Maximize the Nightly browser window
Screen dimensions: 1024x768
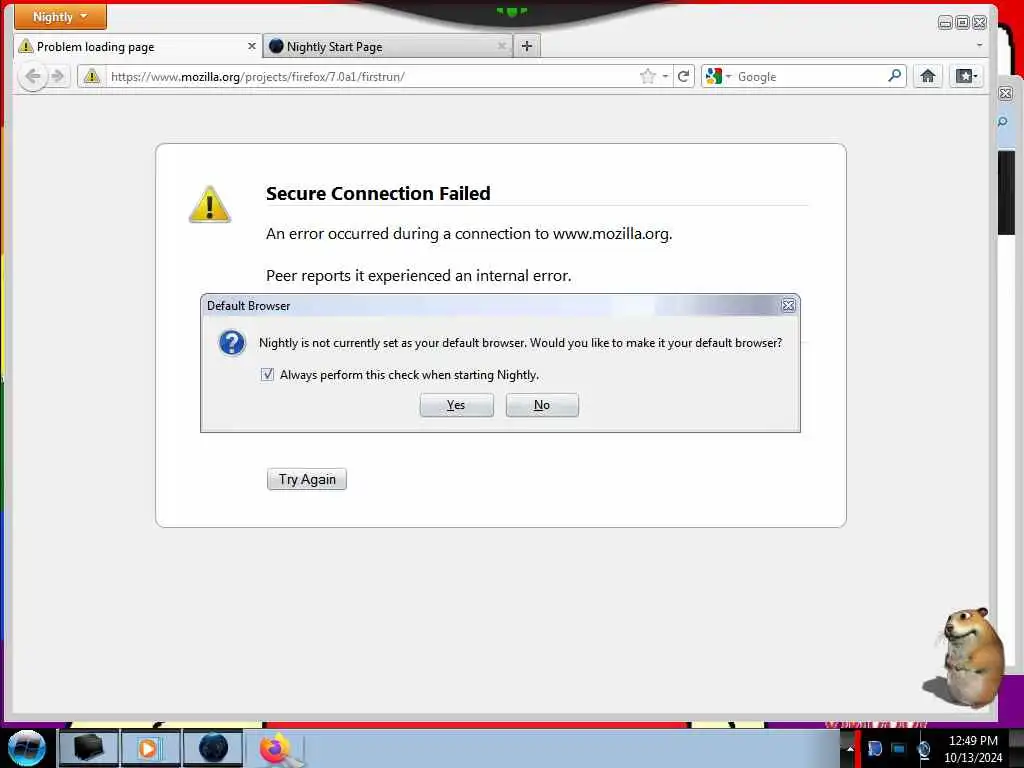[x=962, y=23]
